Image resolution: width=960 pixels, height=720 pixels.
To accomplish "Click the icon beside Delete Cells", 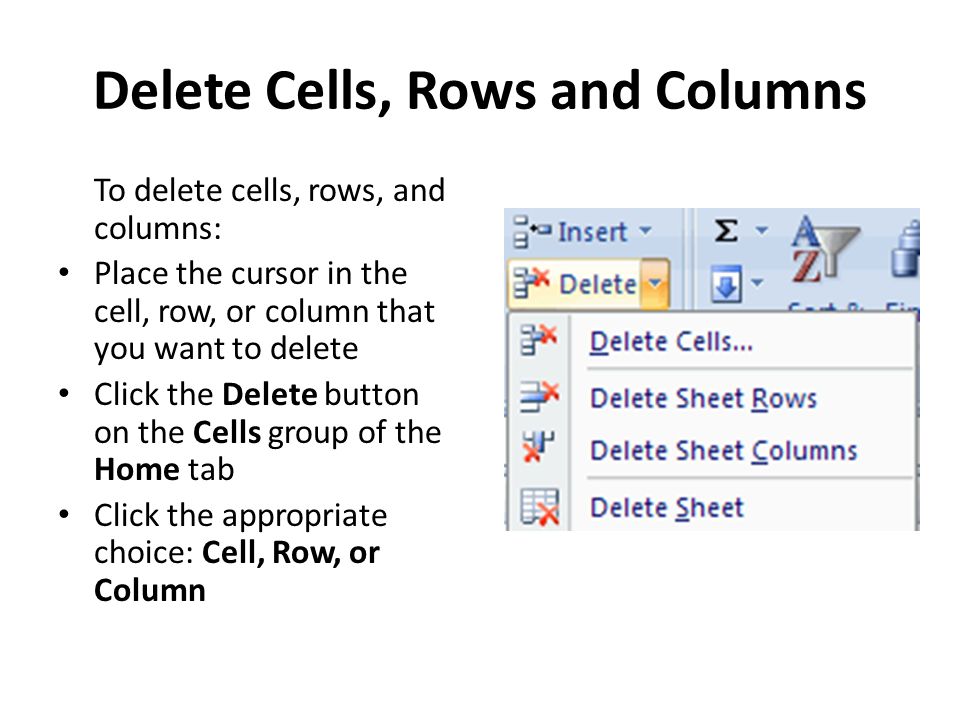I will tap(539, 339).
